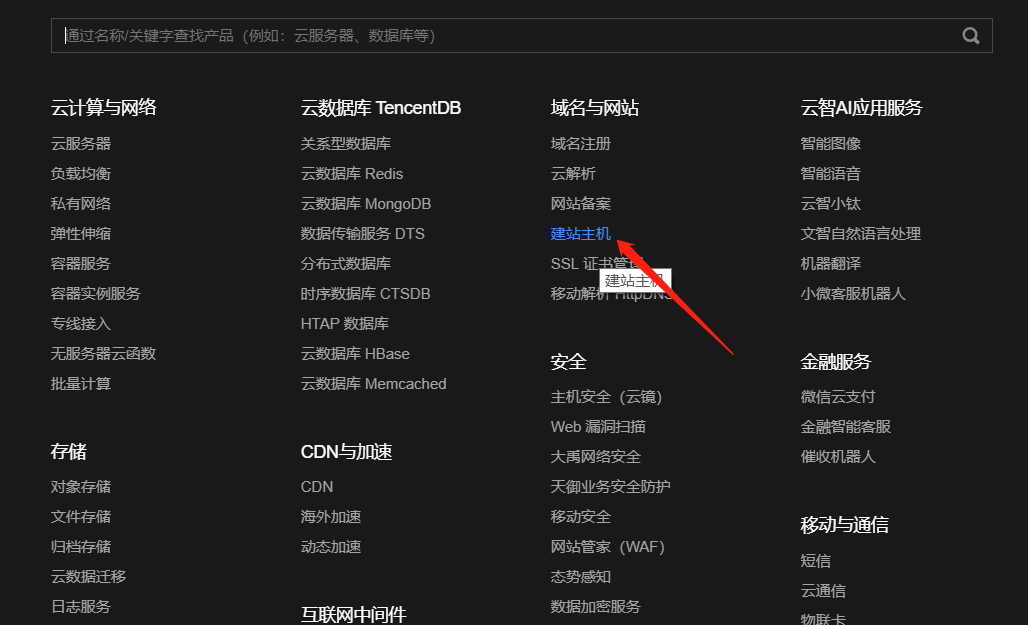This screenshot has height=625, width=1028.
Task: Open 云智小钛 link
Action: [830, 204]
